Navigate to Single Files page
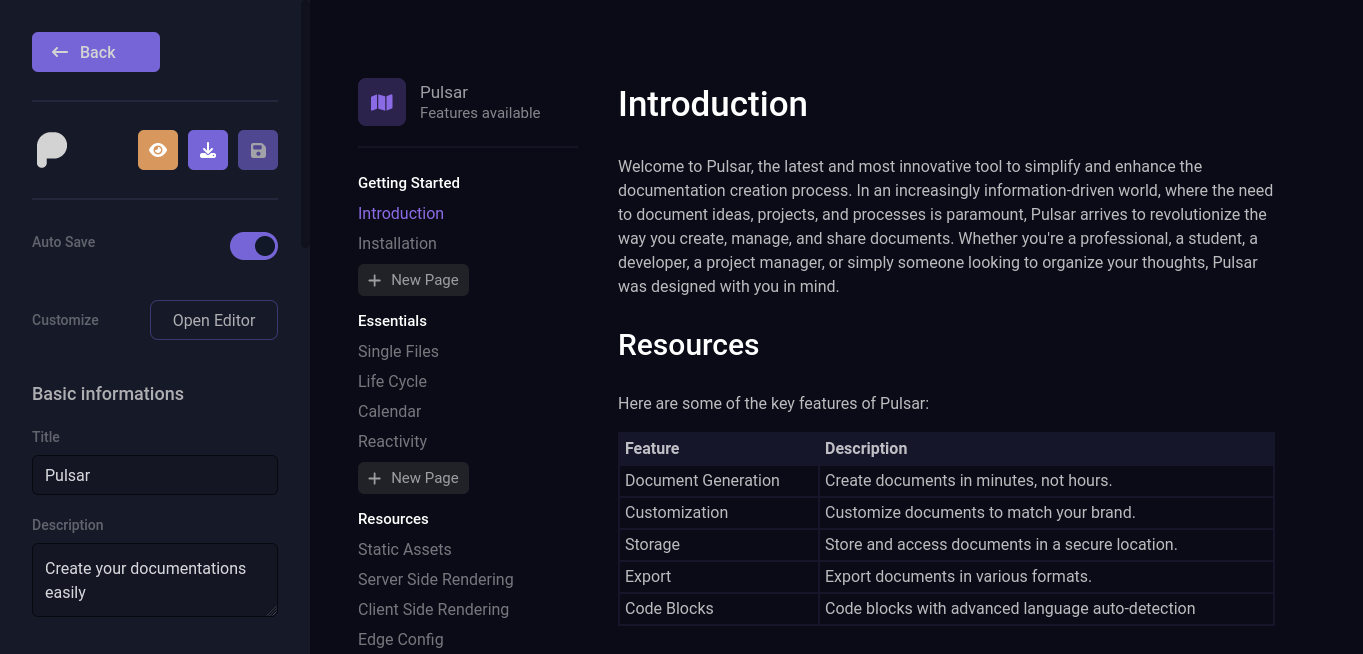 (x=398, y=351)
